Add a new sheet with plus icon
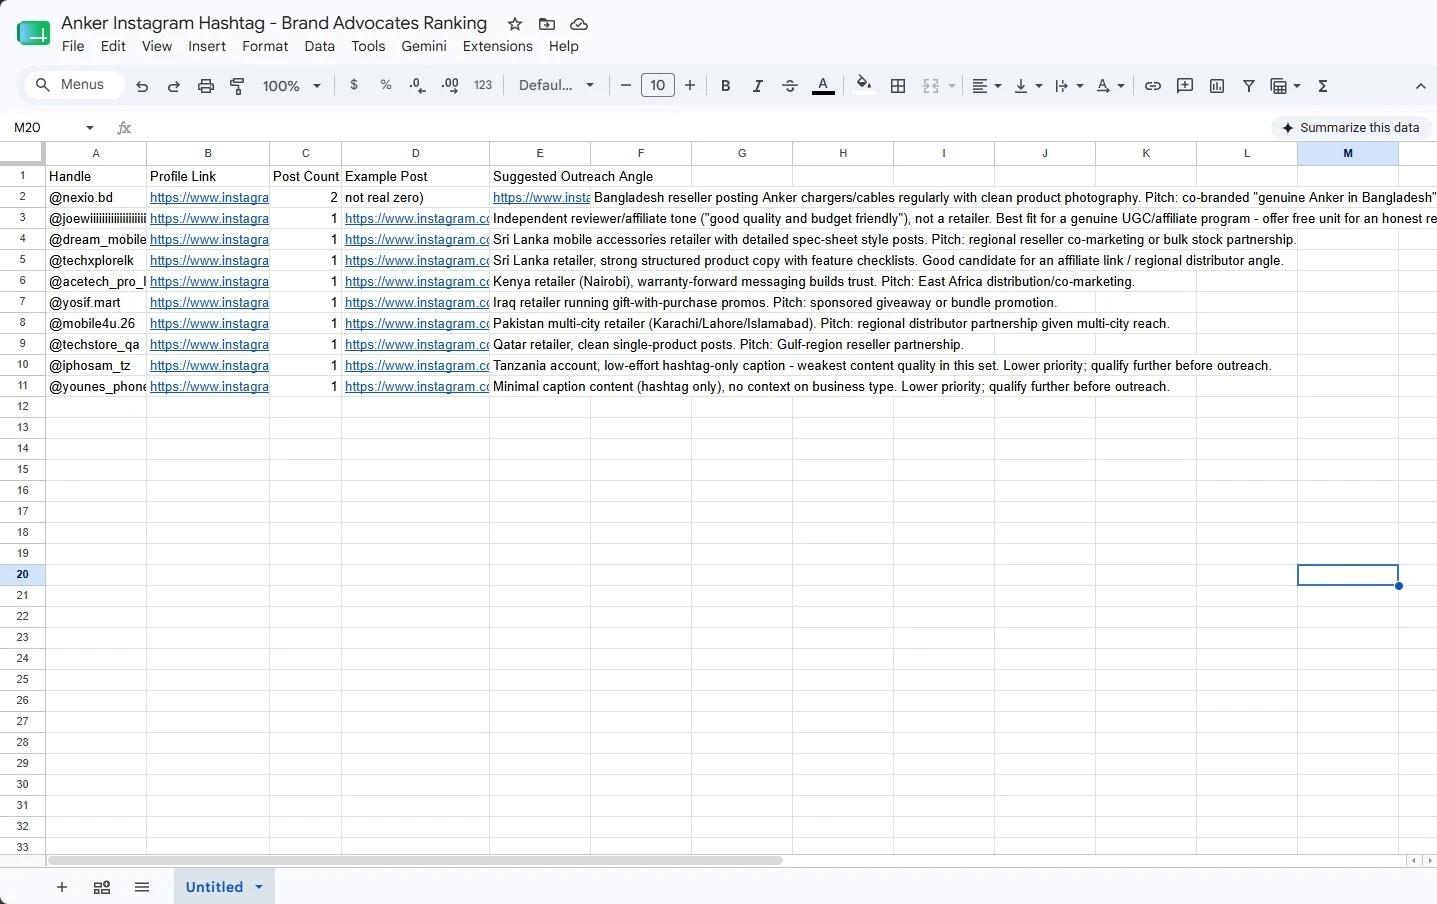This screenshot has width=1437, height=904. pyautogui.click(x=62, y=887)
